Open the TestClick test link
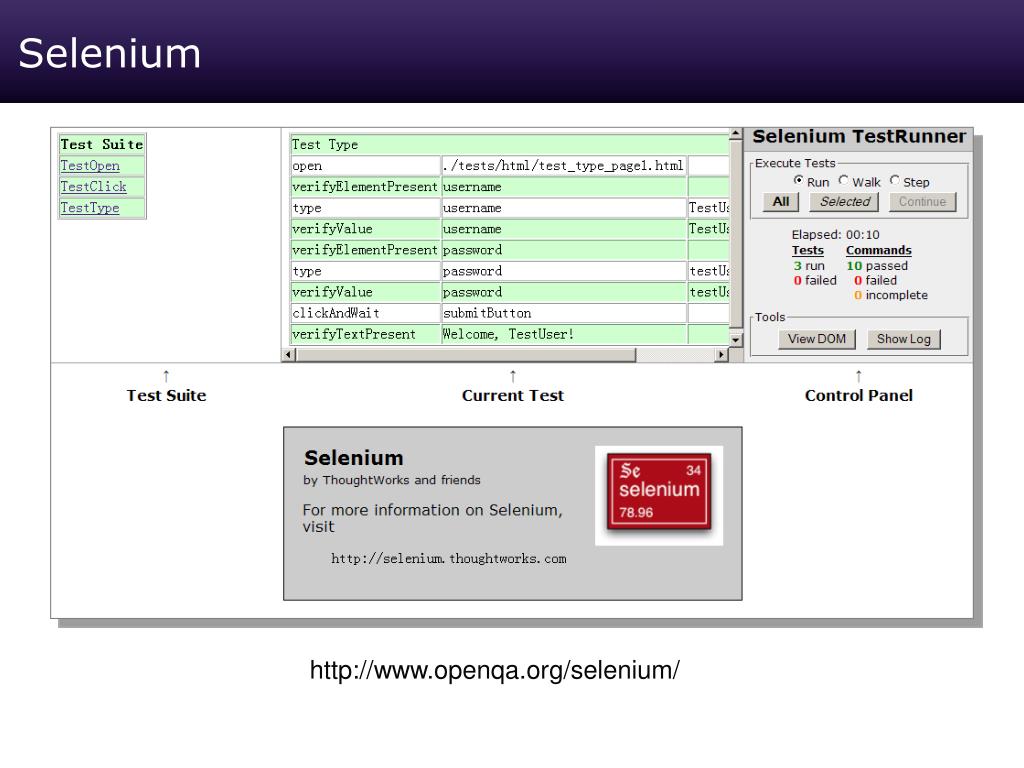 [x=93, y=187]
